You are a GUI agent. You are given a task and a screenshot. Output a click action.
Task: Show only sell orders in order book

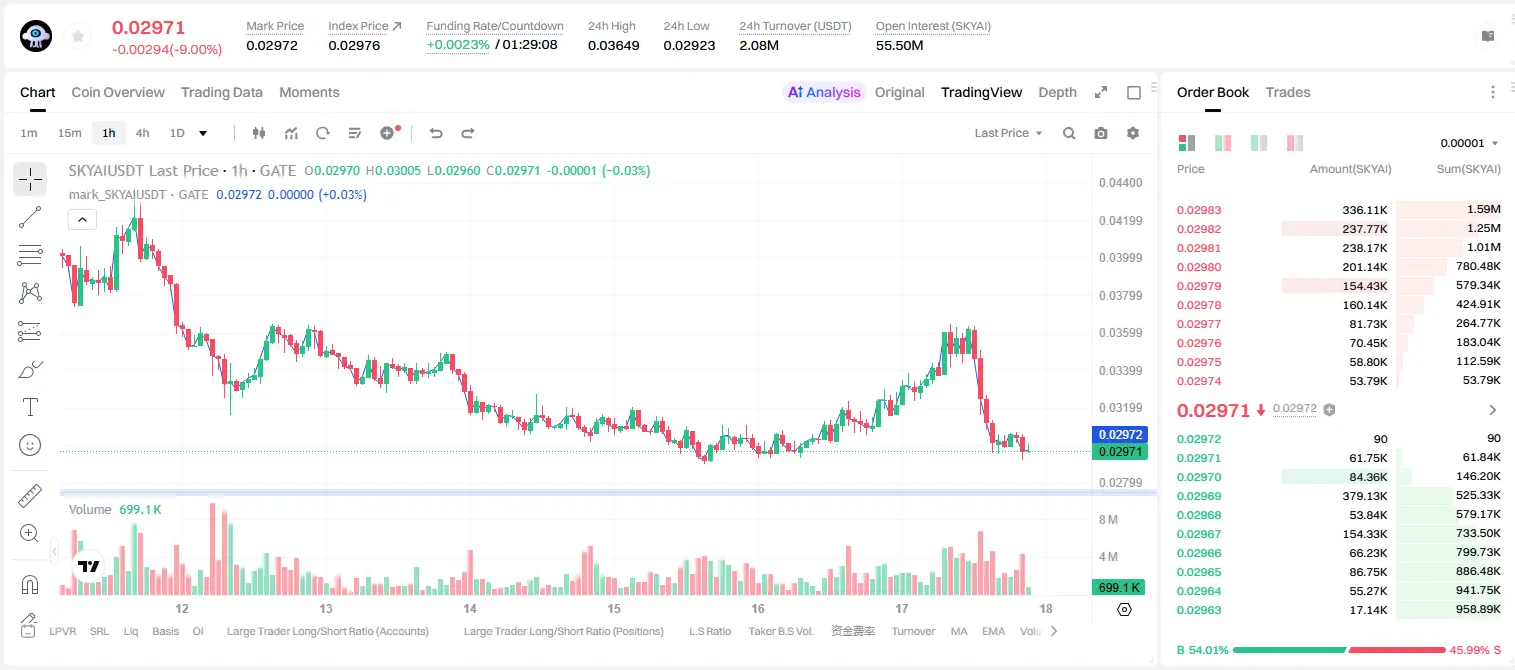(x=1295, y=143)
